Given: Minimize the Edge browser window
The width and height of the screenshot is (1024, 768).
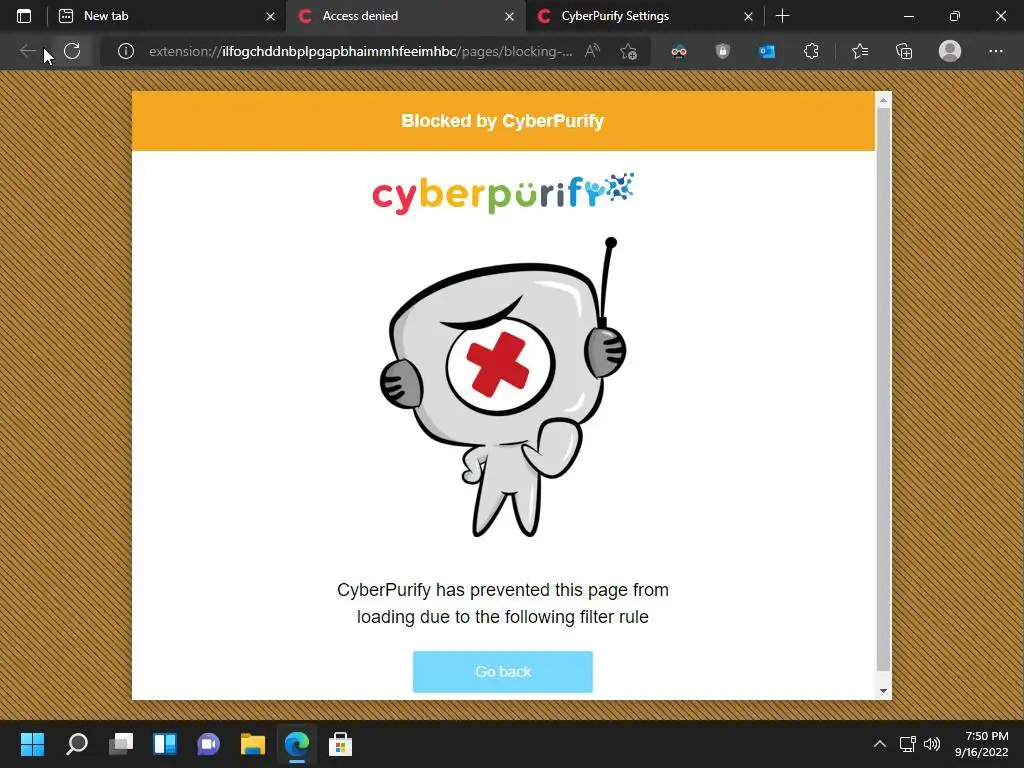Looking at the screenshot, I should click(908, 16).
